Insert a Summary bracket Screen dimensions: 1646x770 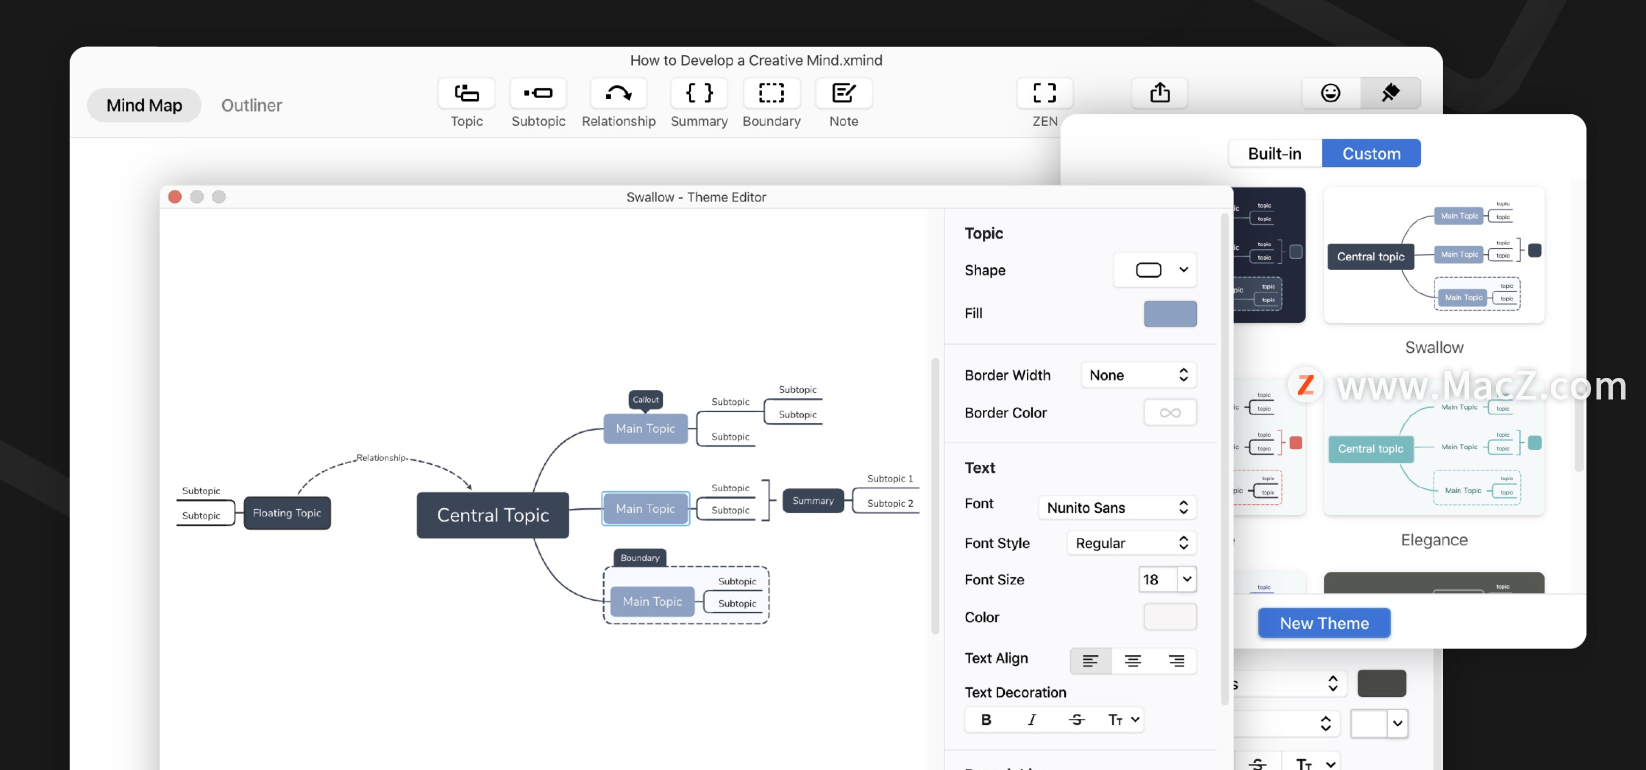(x=699, y=93)
